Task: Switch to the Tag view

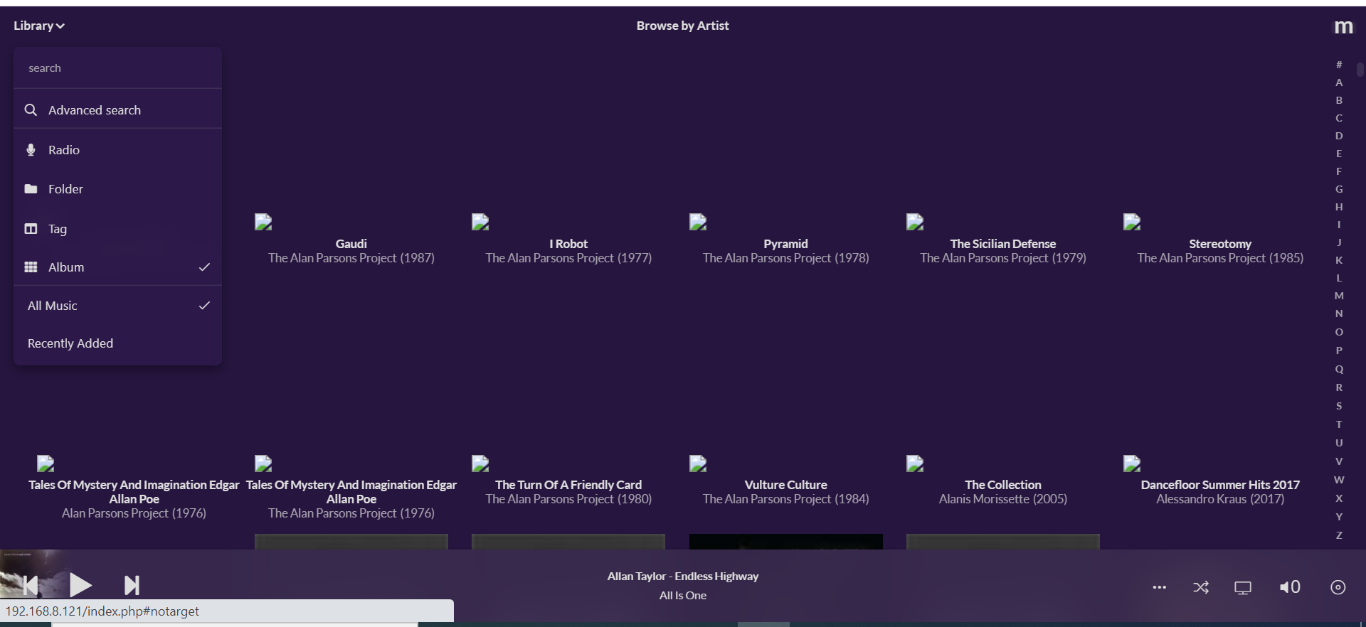Action: [x=118, y=229]
